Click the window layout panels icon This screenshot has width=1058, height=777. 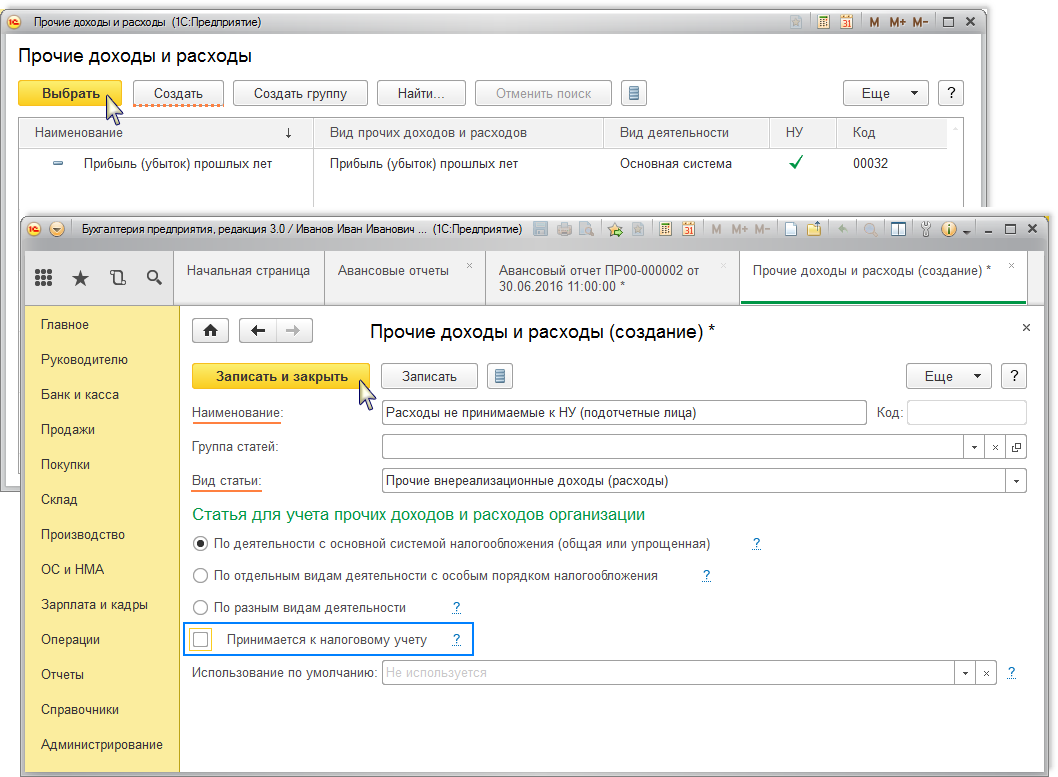click(x=898, y=229)
